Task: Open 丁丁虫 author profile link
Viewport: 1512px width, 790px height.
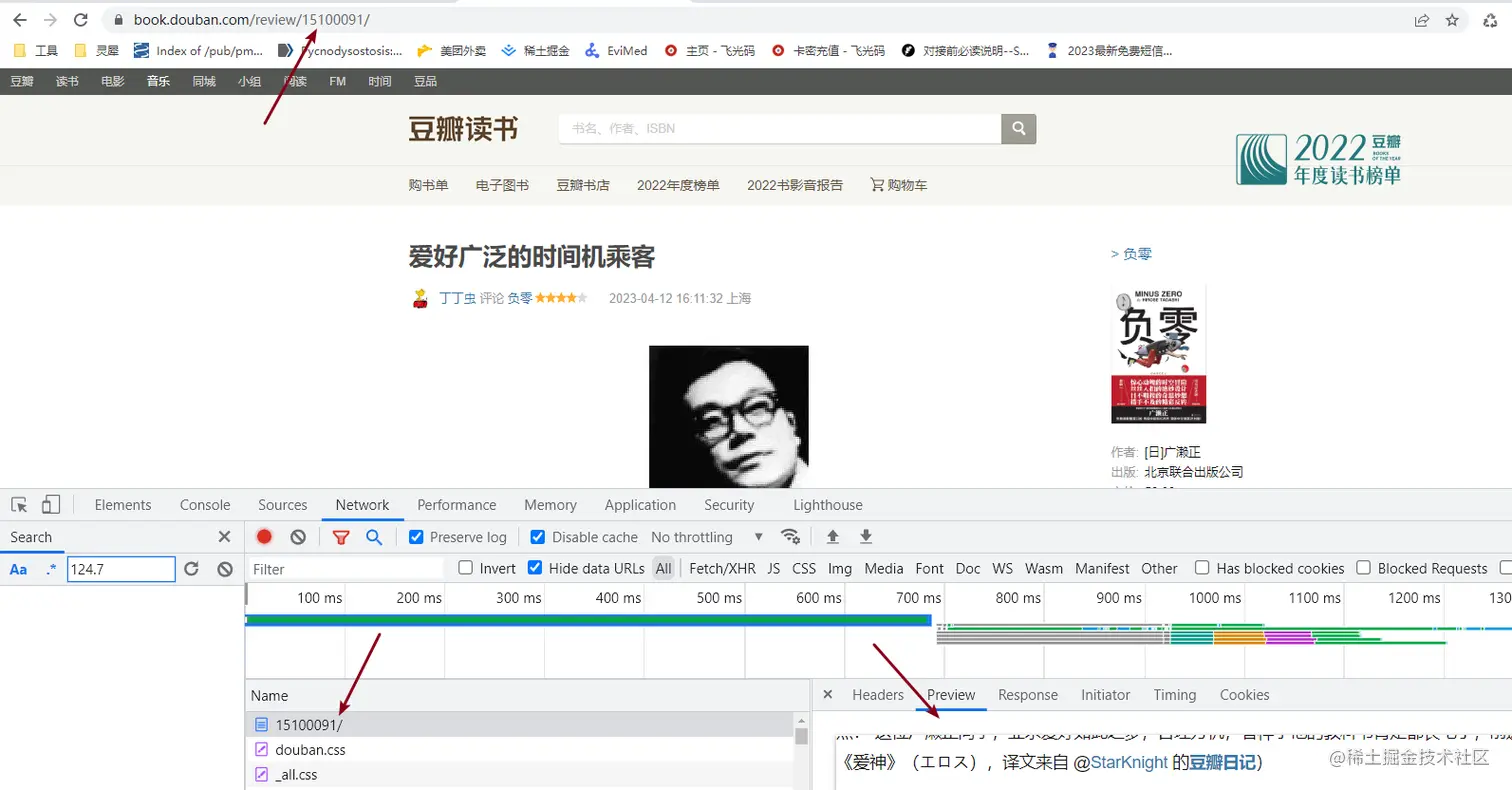Action: pyautogui.click(x=457, y=298)
